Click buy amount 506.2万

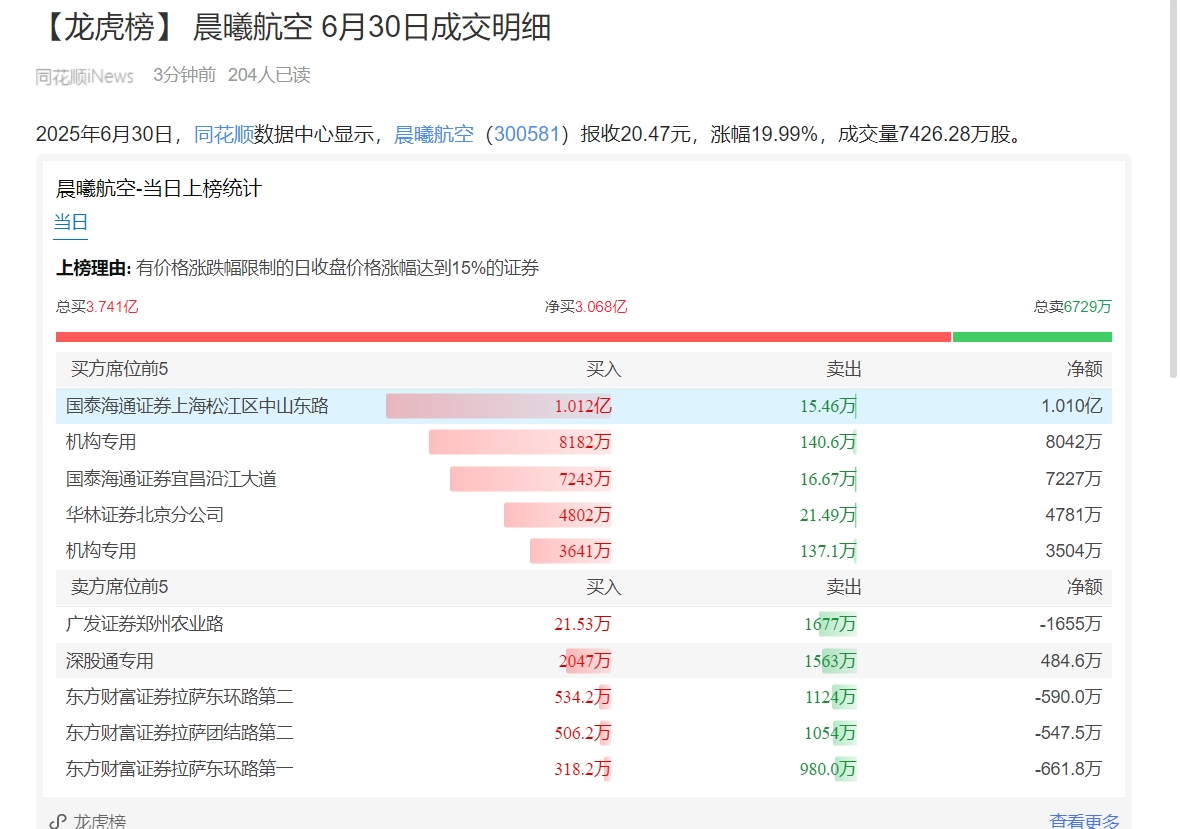click(582, 733)
